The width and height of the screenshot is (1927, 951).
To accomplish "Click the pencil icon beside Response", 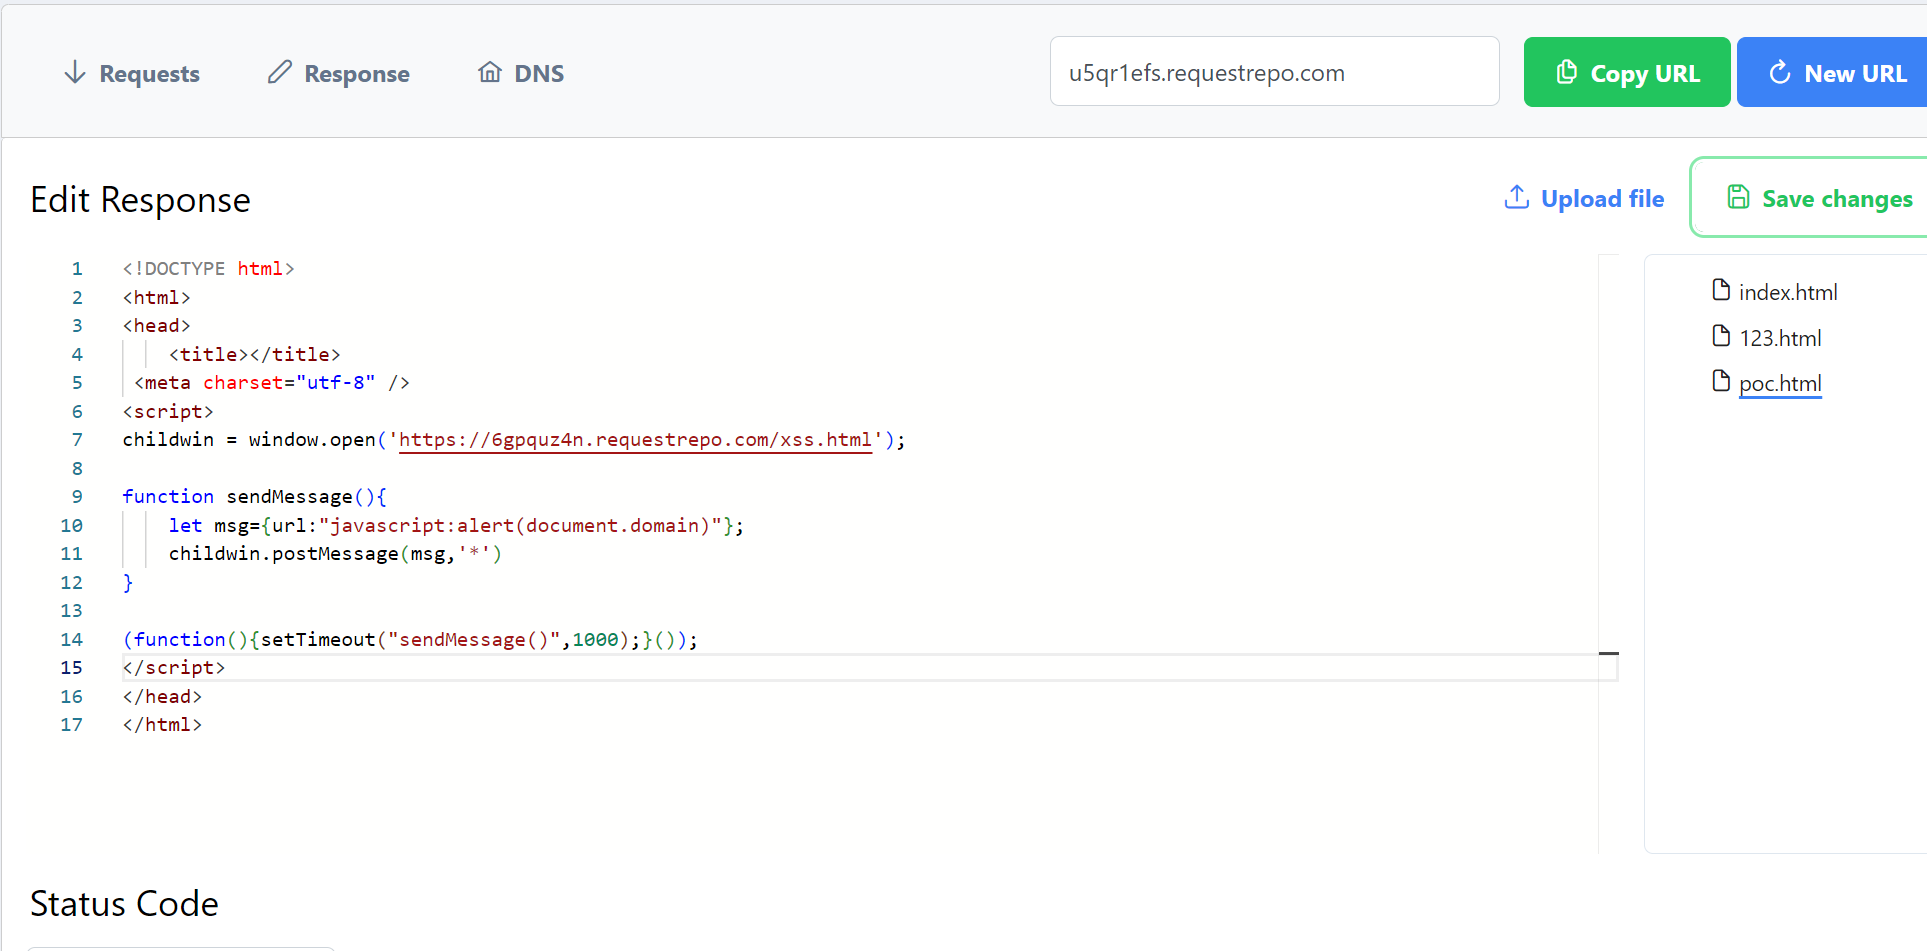I will pyautogui.click(x=280, y=72).
